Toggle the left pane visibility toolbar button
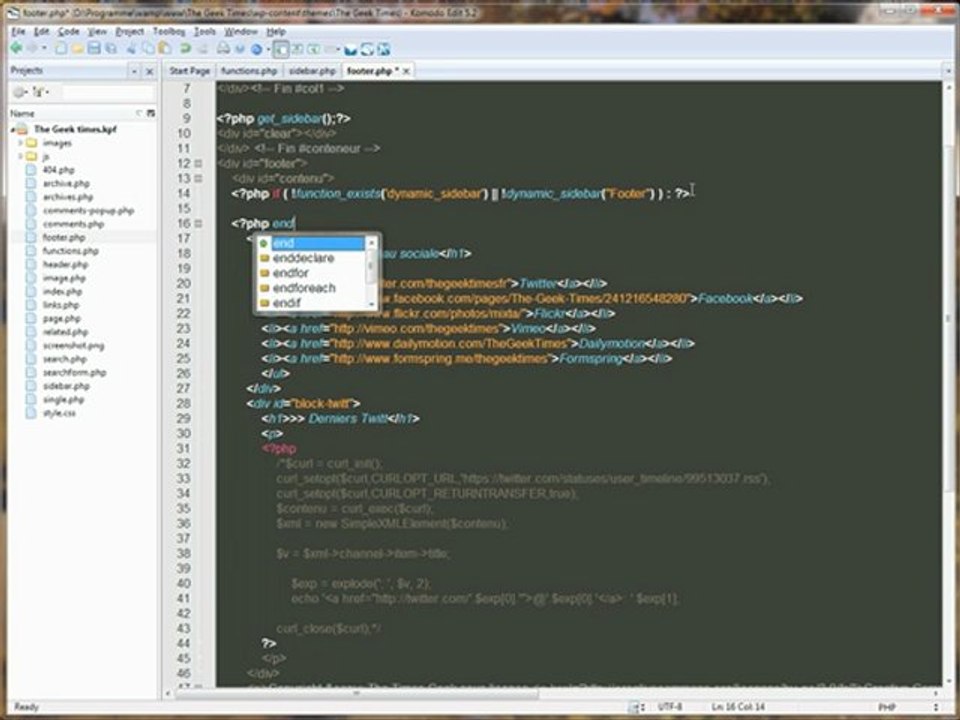The height and width of the screenshot is (720, 960). click(280, 49)
